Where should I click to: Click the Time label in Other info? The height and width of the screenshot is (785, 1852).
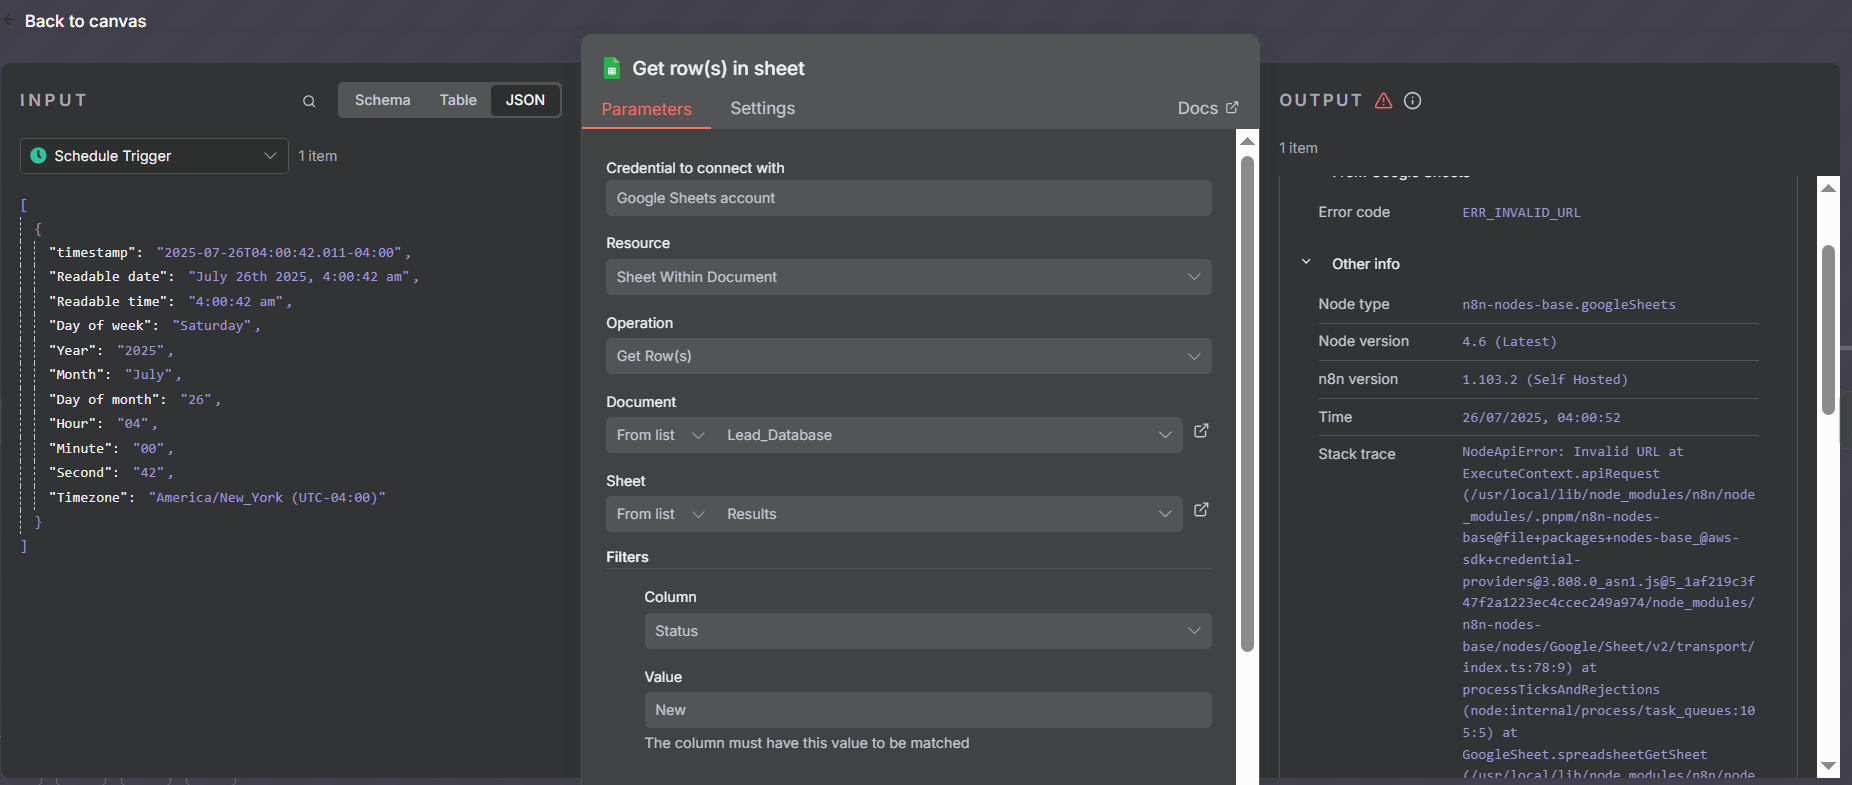tap(1335, 417)
